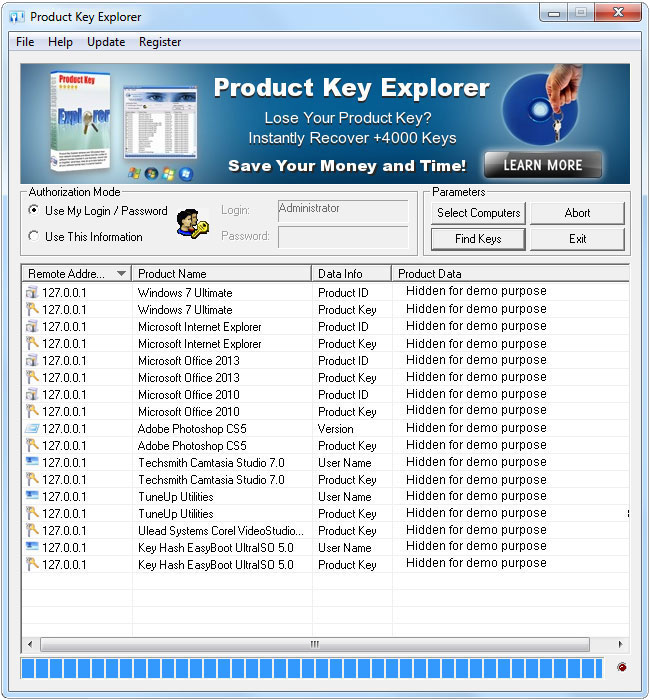Click the Microsoft Office 2013 Product ID row icon
Image resolution: width=650 pixels, height=700 pixels.
(x=31, y=361)
